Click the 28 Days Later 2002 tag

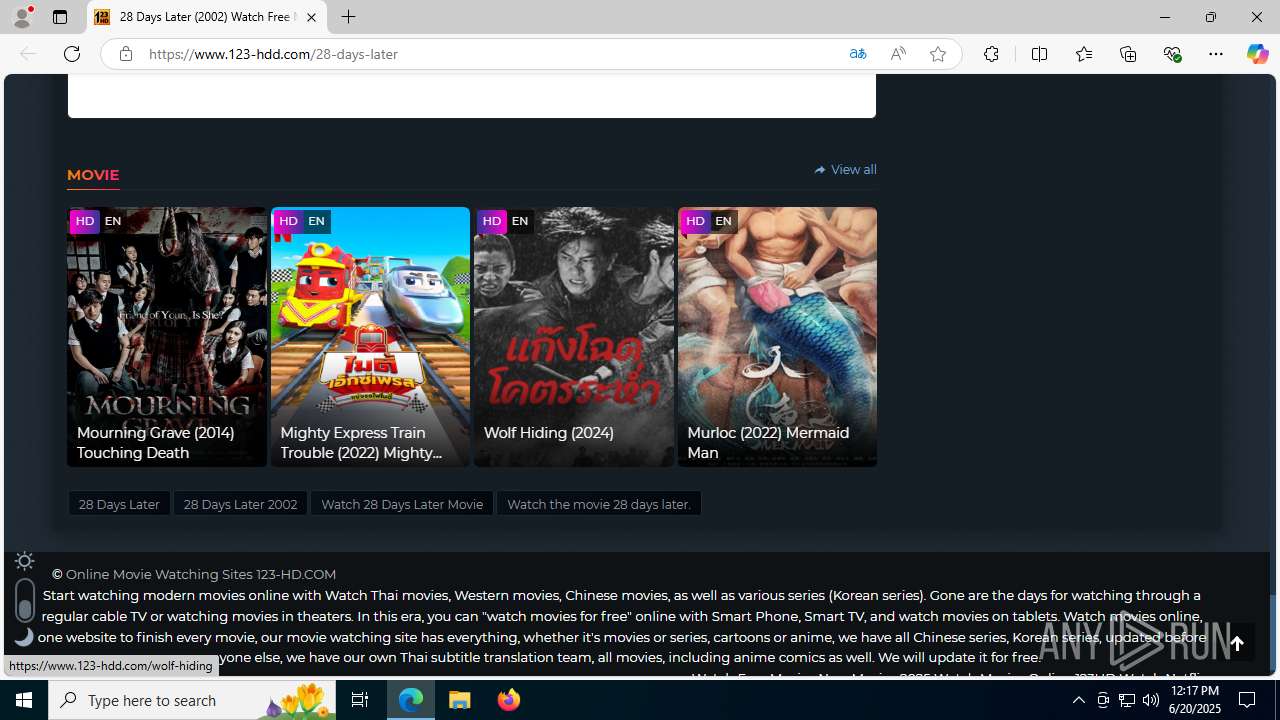pyautogui.click(x=240, y=504)
